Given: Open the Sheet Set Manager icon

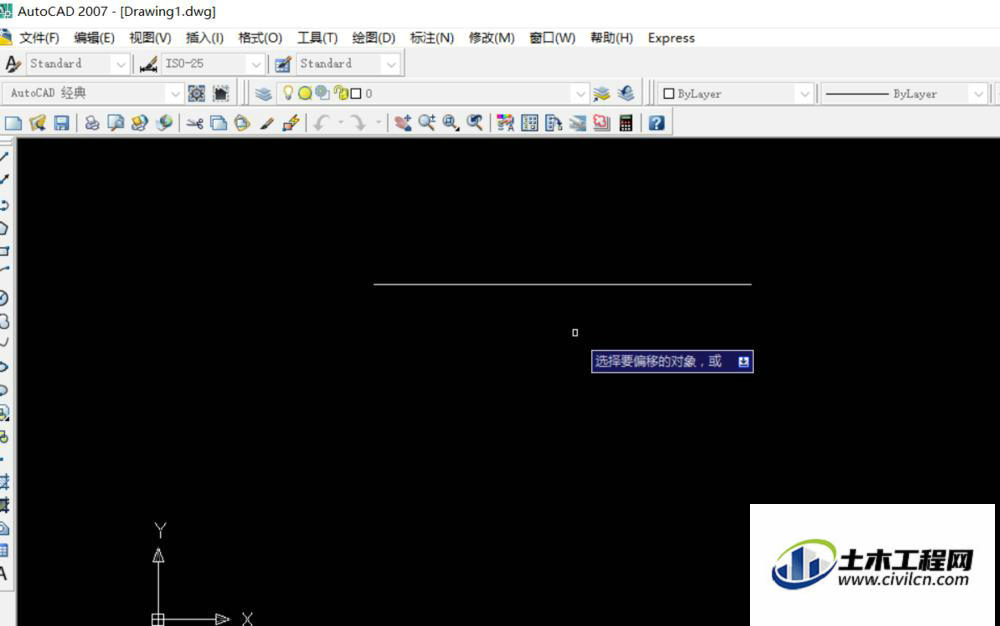Looking at the screenshot, I should pos(578,122).
